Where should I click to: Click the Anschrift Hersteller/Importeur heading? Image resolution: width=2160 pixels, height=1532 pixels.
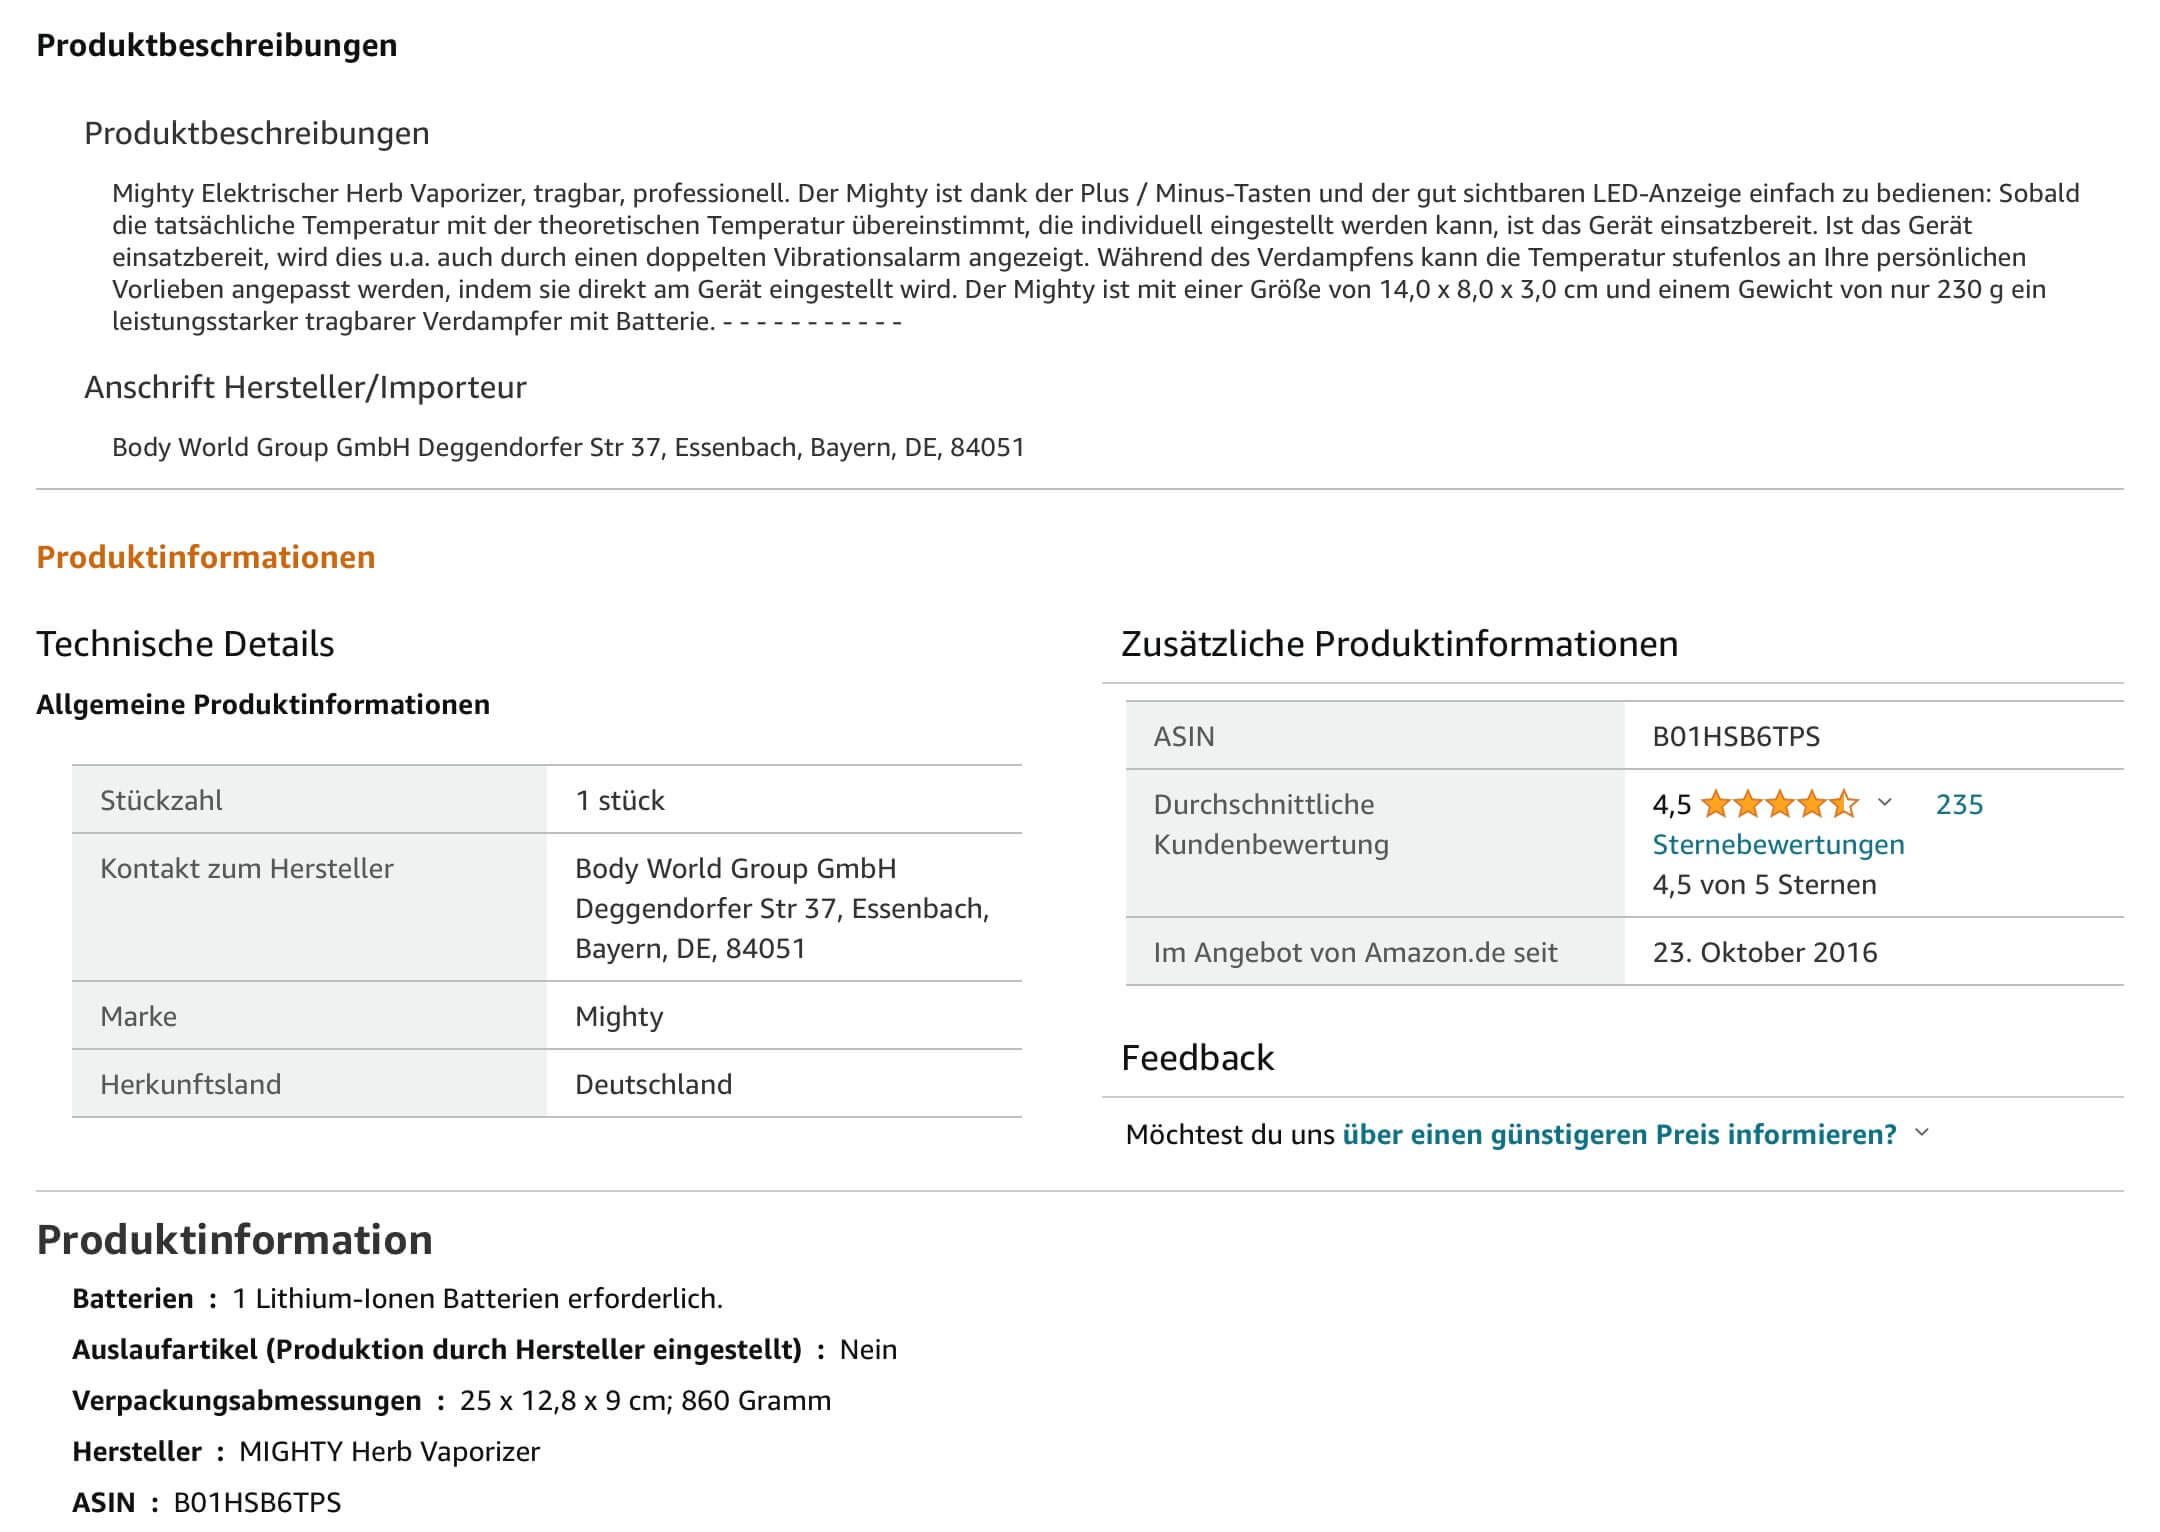click(305, 387)
